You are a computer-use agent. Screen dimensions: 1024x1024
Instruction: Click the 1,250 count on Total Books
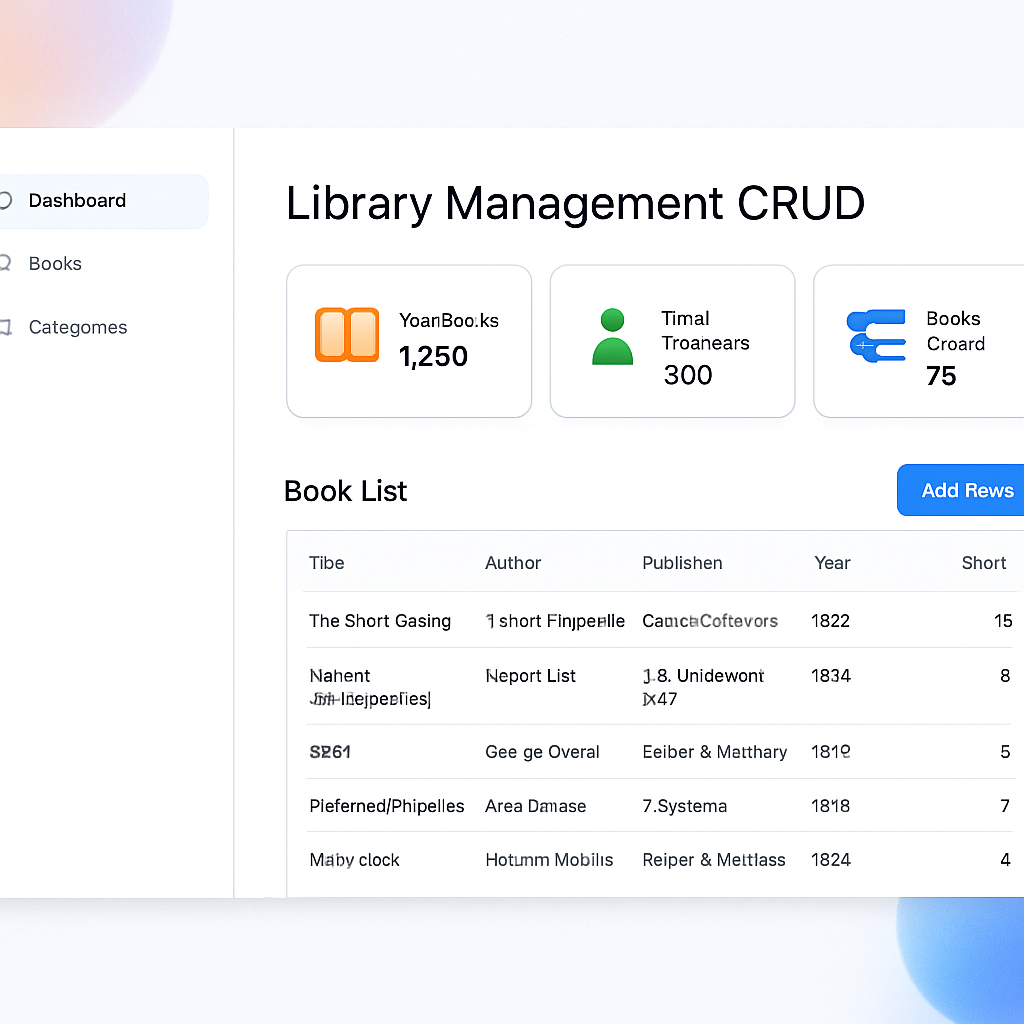click(433, 356)
